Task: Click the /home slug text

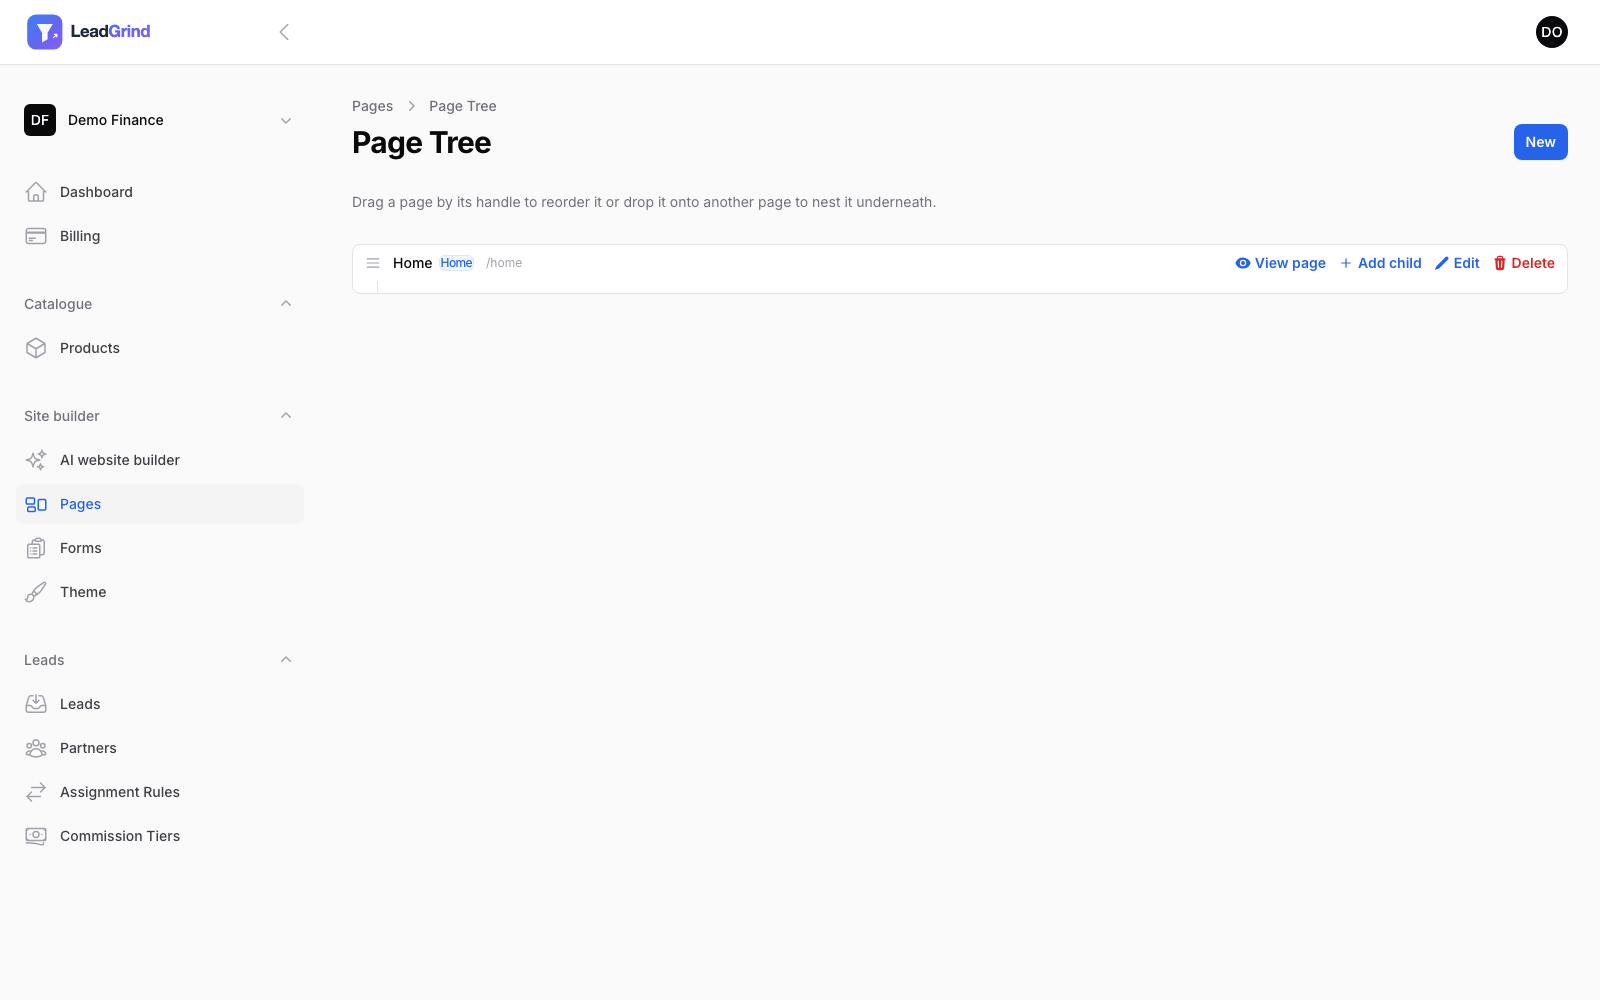Action: (504, 263)
